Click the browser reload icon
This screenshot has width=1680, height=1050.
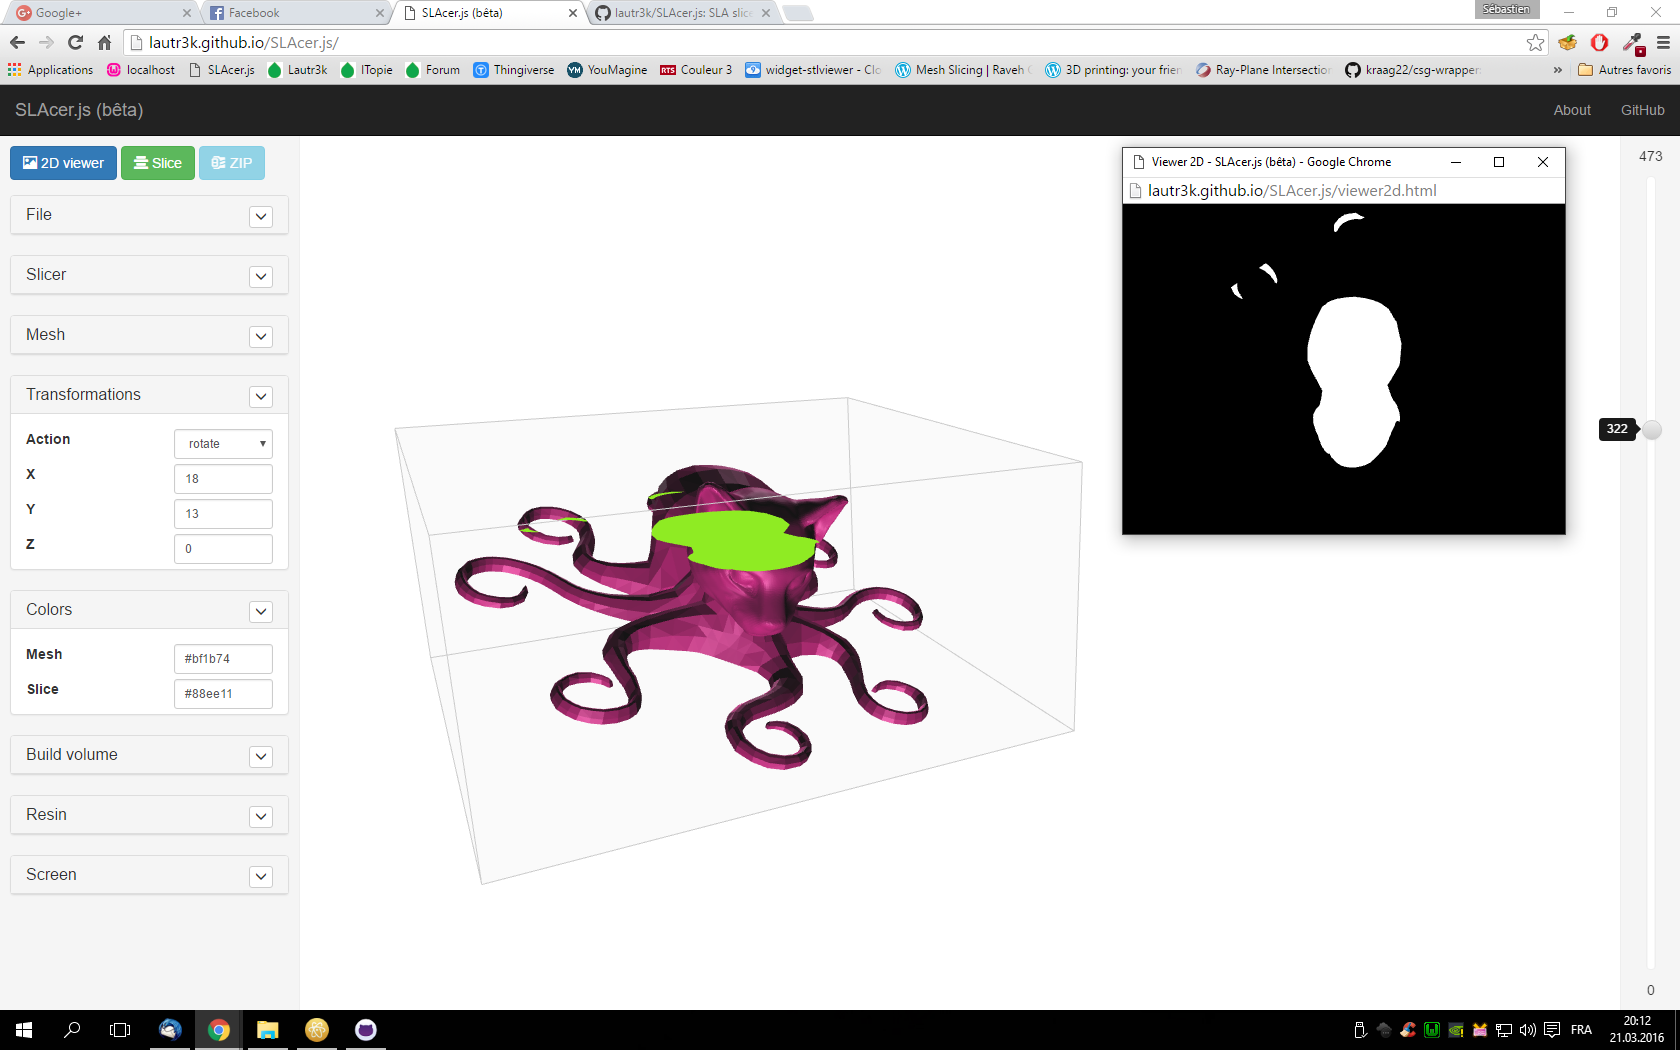pos(75,42)
